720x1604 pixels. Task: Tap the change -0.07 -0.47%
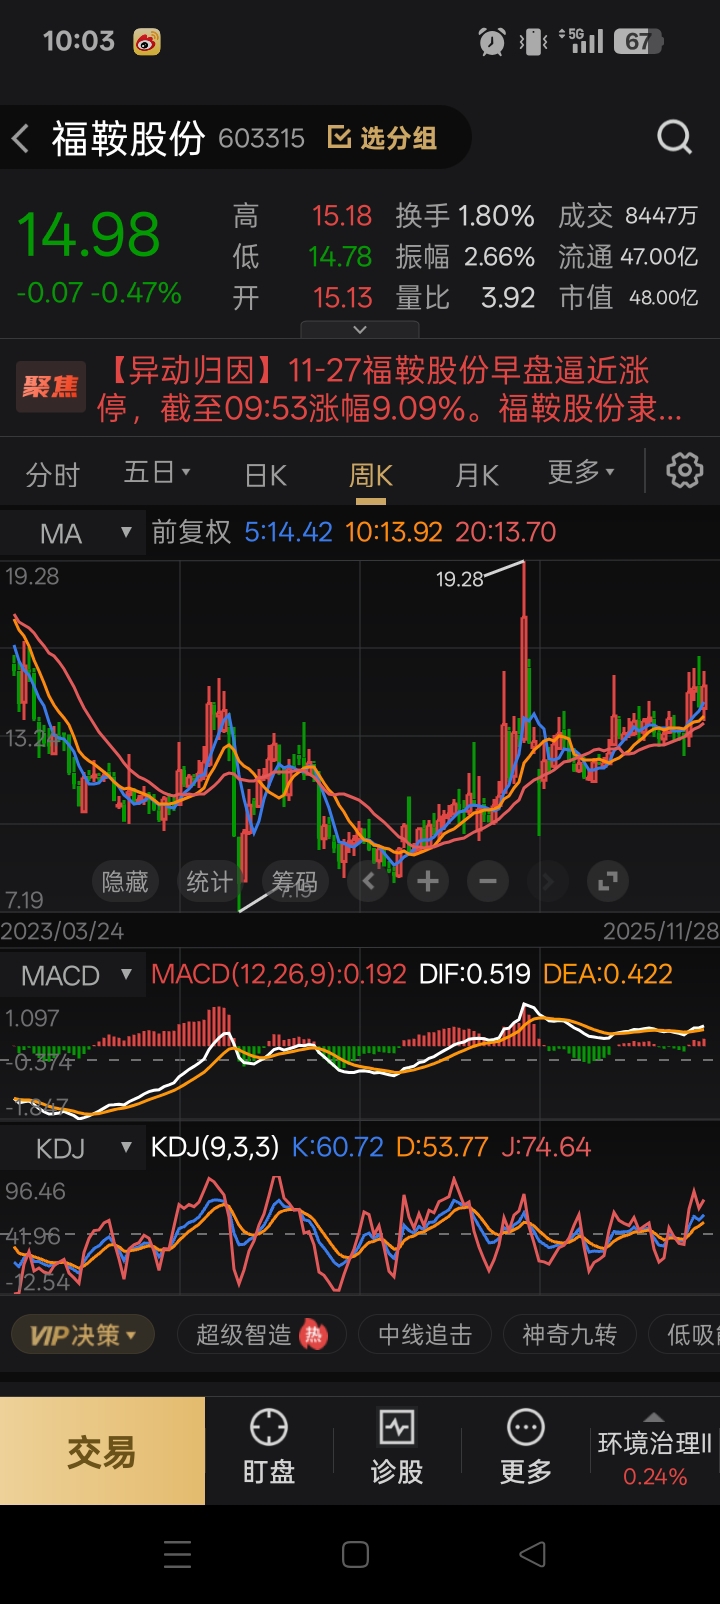(x=99, y=293)
